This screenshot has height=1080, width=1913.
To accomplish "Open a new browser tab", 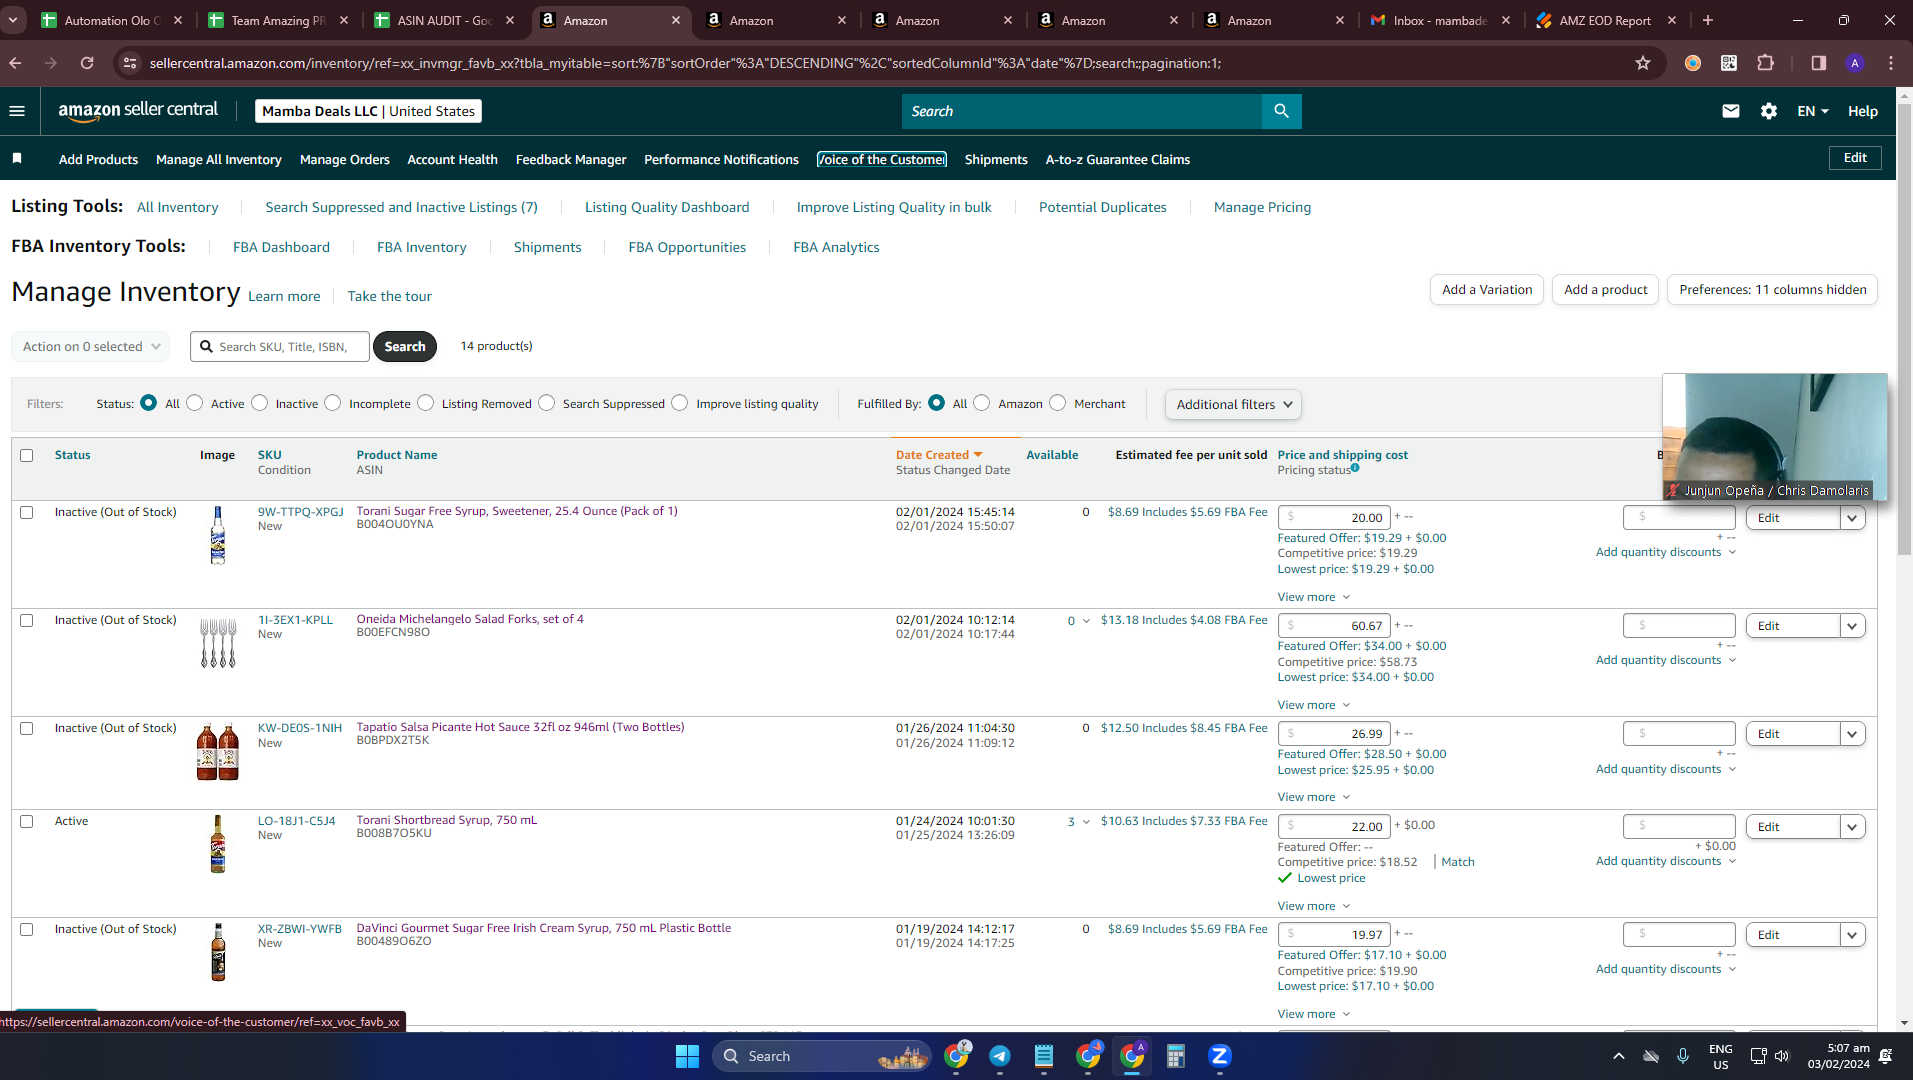I will [x=1708, y=20].
